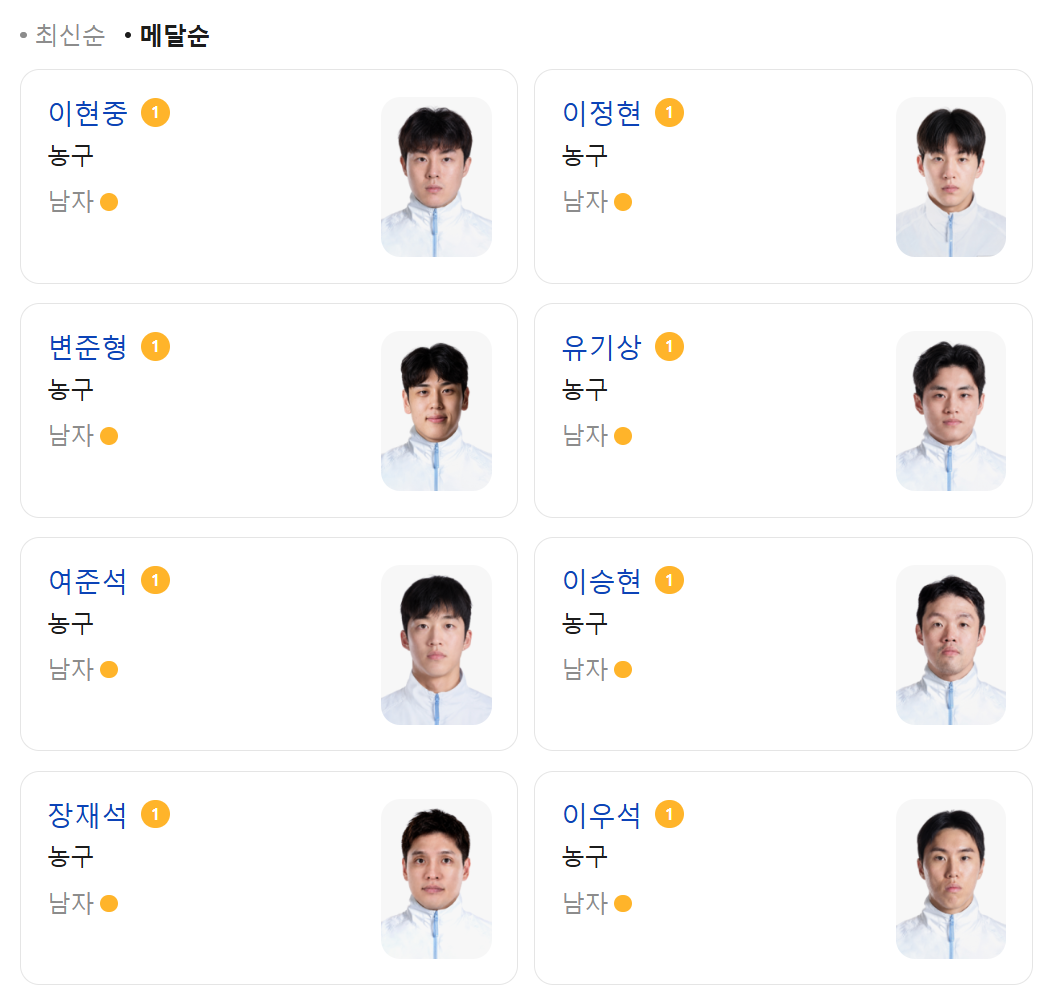
Task: Click the gold medal badge beside 이승현
Action: 669,580
